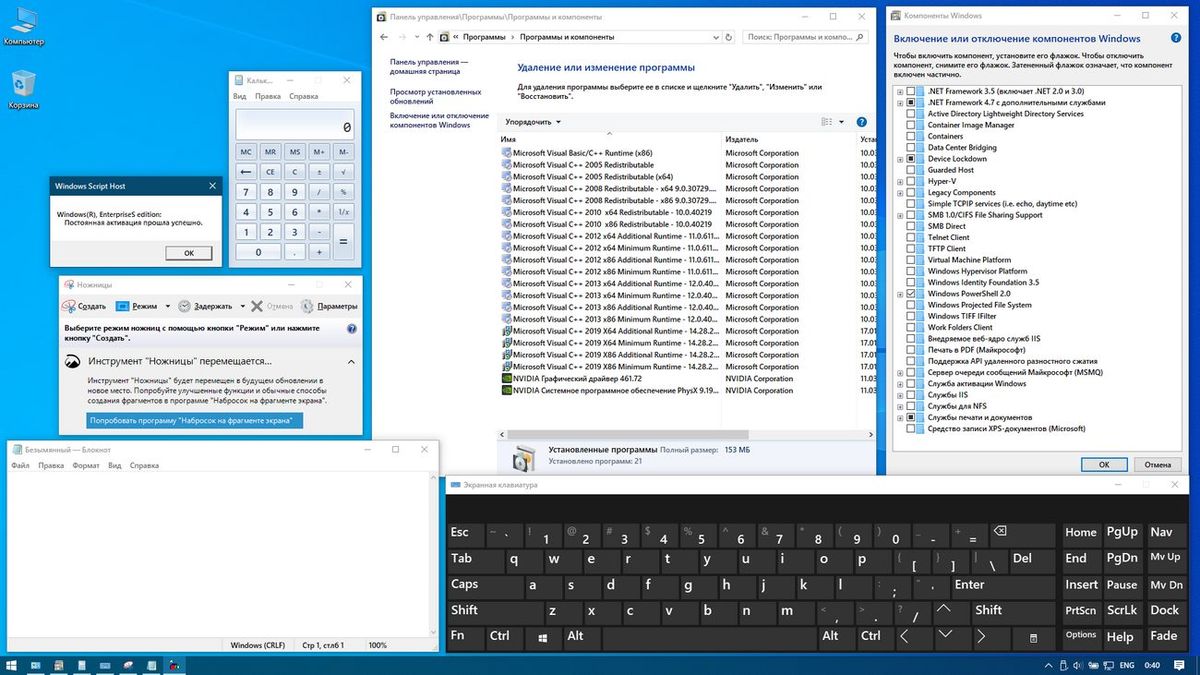Click the back arrow in Control Panel

(385, 37)
